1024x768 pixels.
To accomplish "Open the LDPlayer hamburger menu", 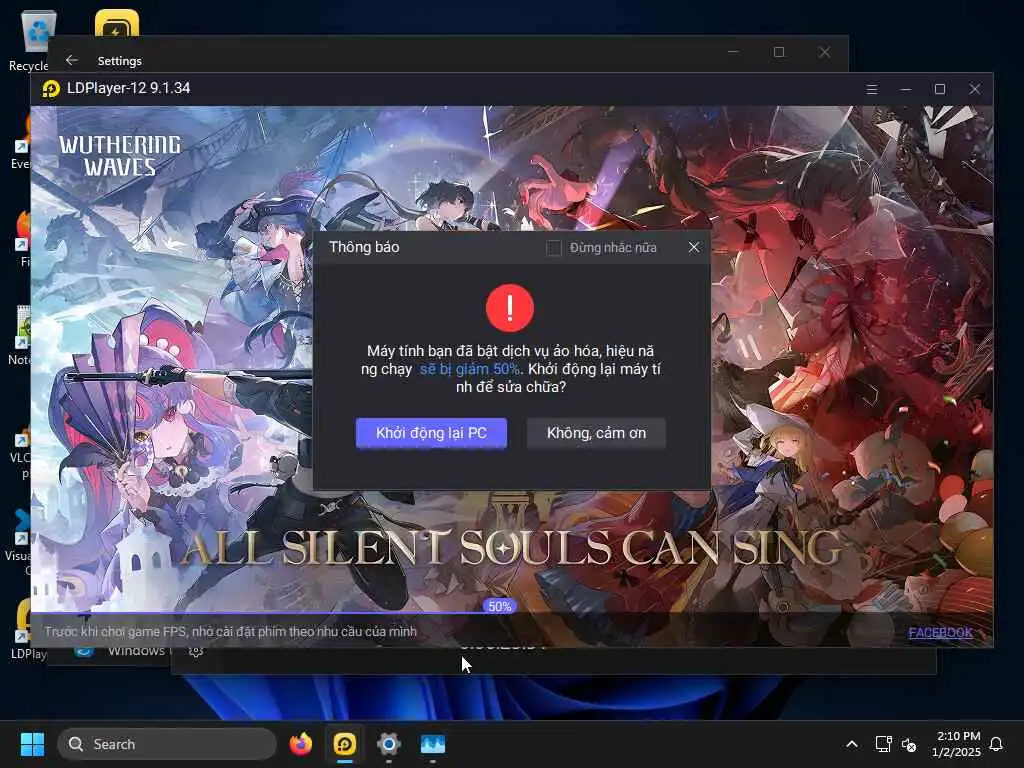I will [x=872, y=89].
